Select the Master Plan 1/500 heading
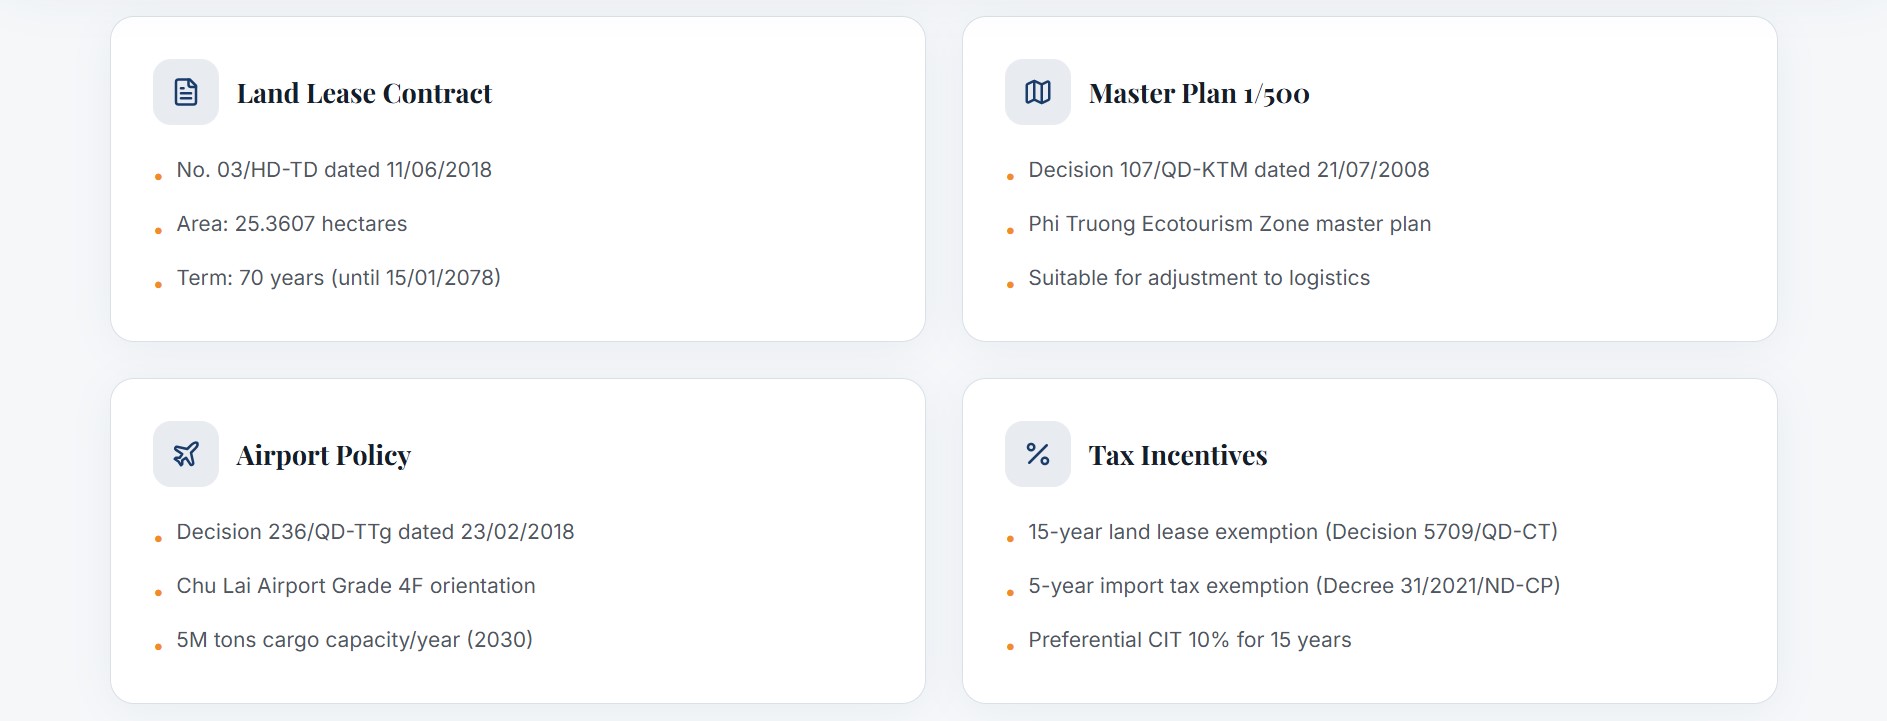 tap(1199, 93)
